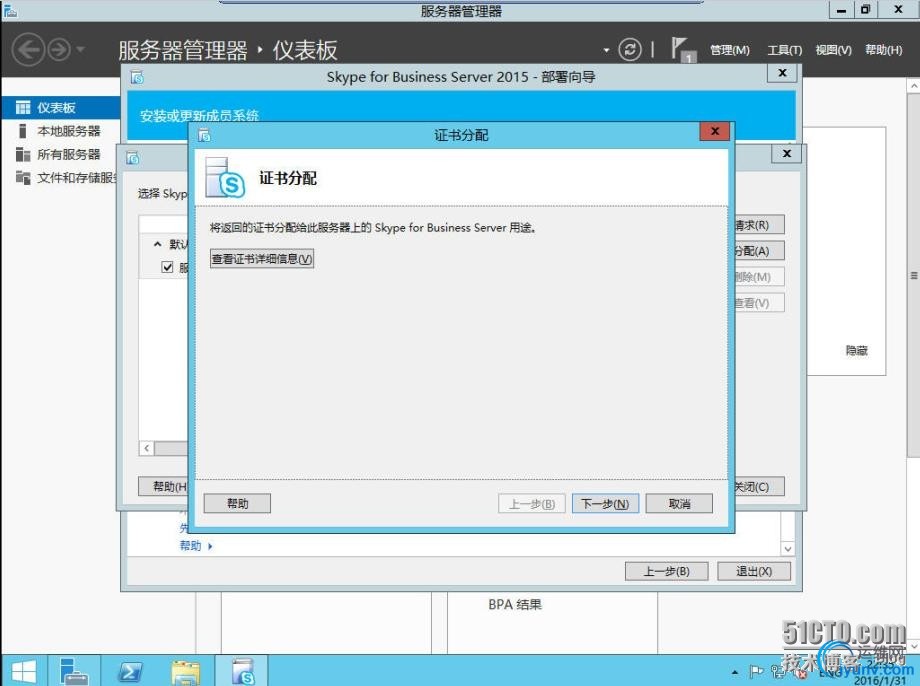Click the Local Server sidebar icon

pos(23,131)
